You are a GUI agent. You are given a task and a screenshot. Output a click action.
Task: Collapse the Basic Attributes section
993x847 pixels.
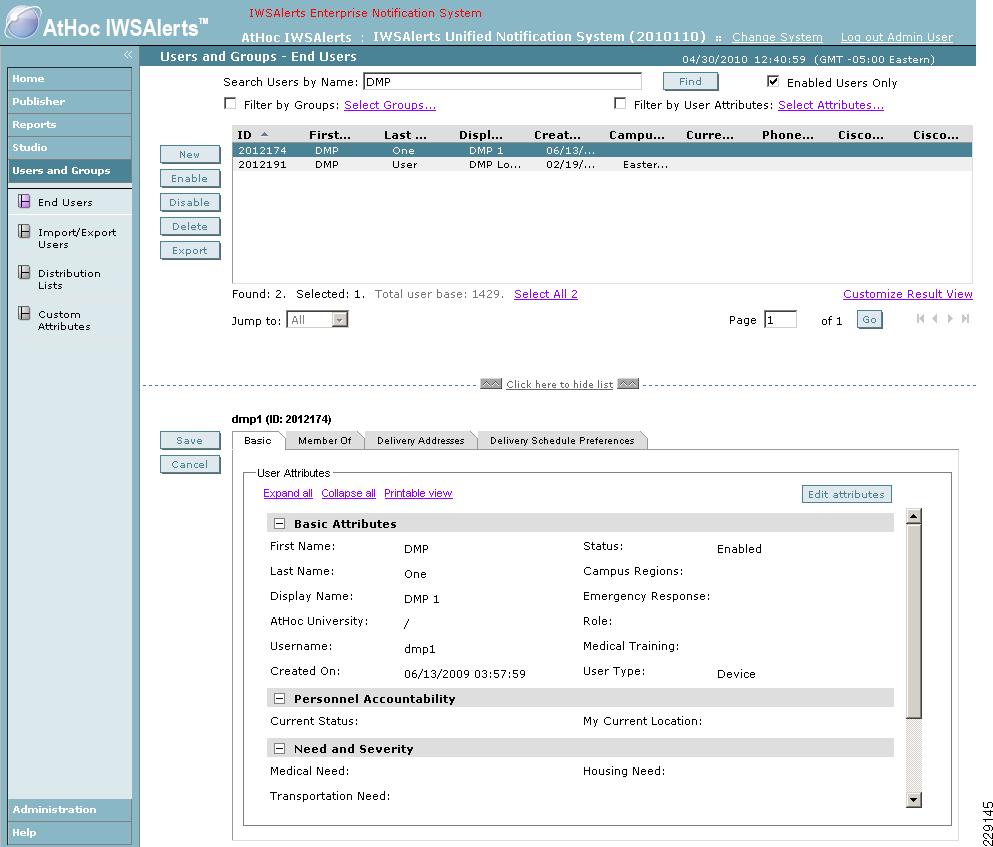coord(279,524)
